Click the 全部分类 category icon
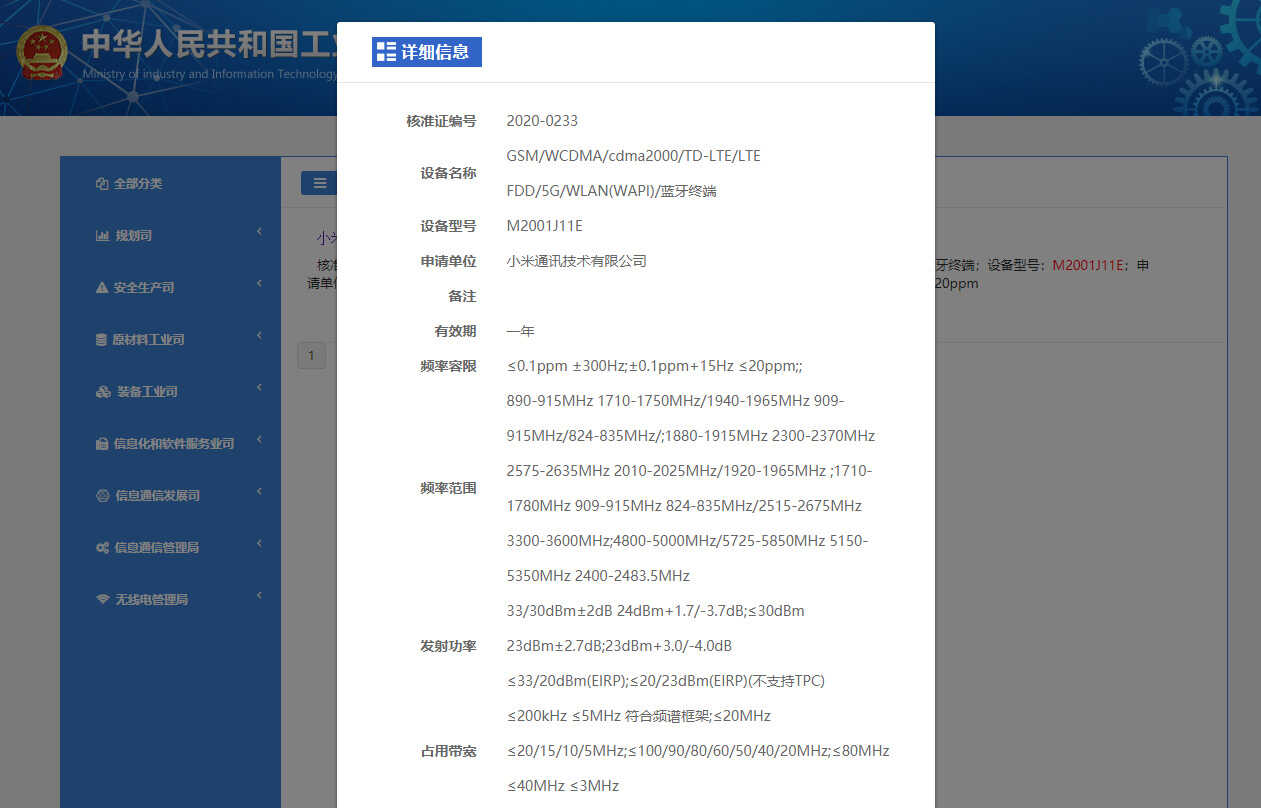 [101, 184]
